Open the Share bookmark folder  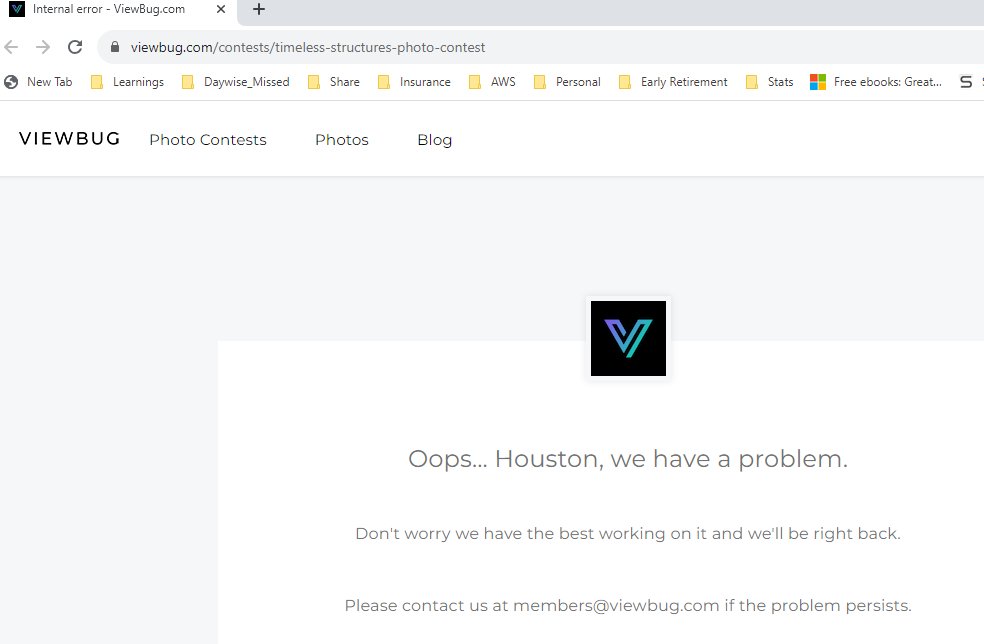pyautogui.click(x=343, y=82)
